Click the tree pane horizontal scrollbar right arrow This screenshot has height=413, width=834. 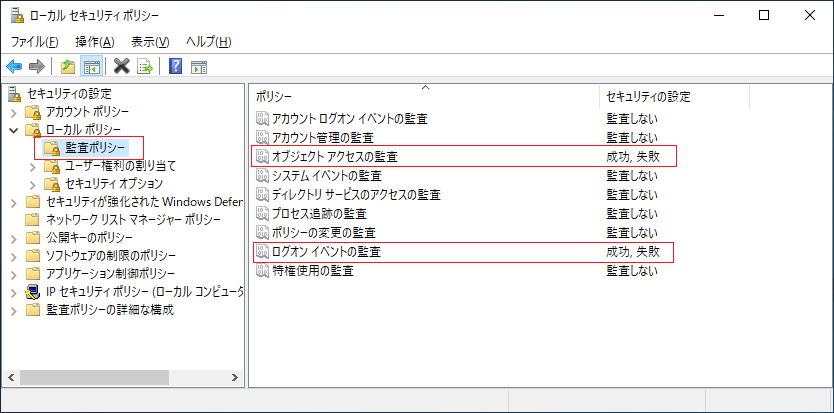(x=235, y=377)
